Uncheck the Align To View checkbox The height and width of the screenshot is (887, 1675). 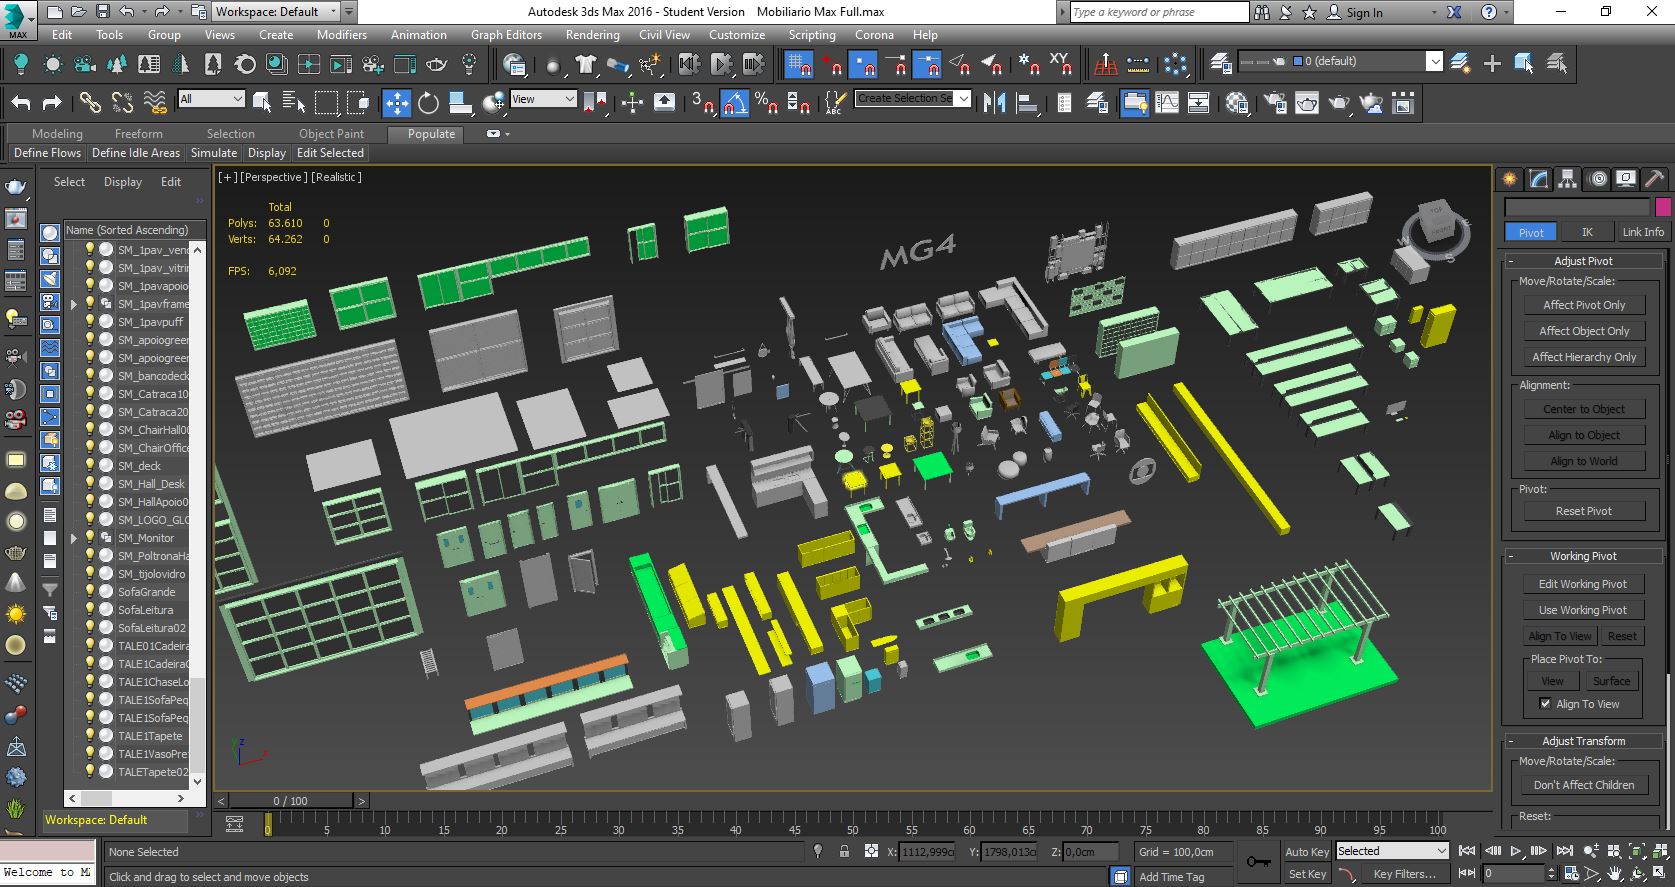[x=1545, y=704]
